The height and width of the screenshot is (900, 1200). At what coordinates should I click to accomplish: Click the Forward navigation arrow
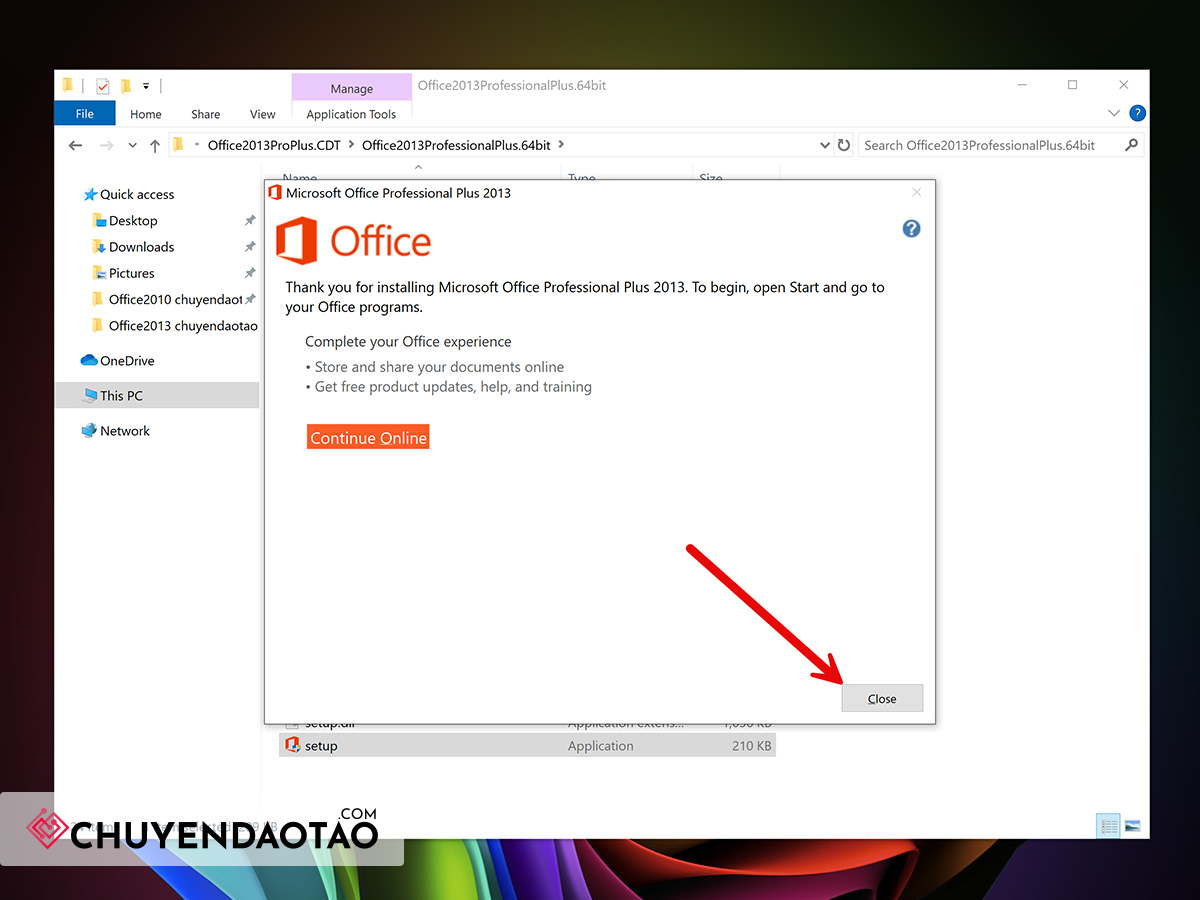pos(106,146)
